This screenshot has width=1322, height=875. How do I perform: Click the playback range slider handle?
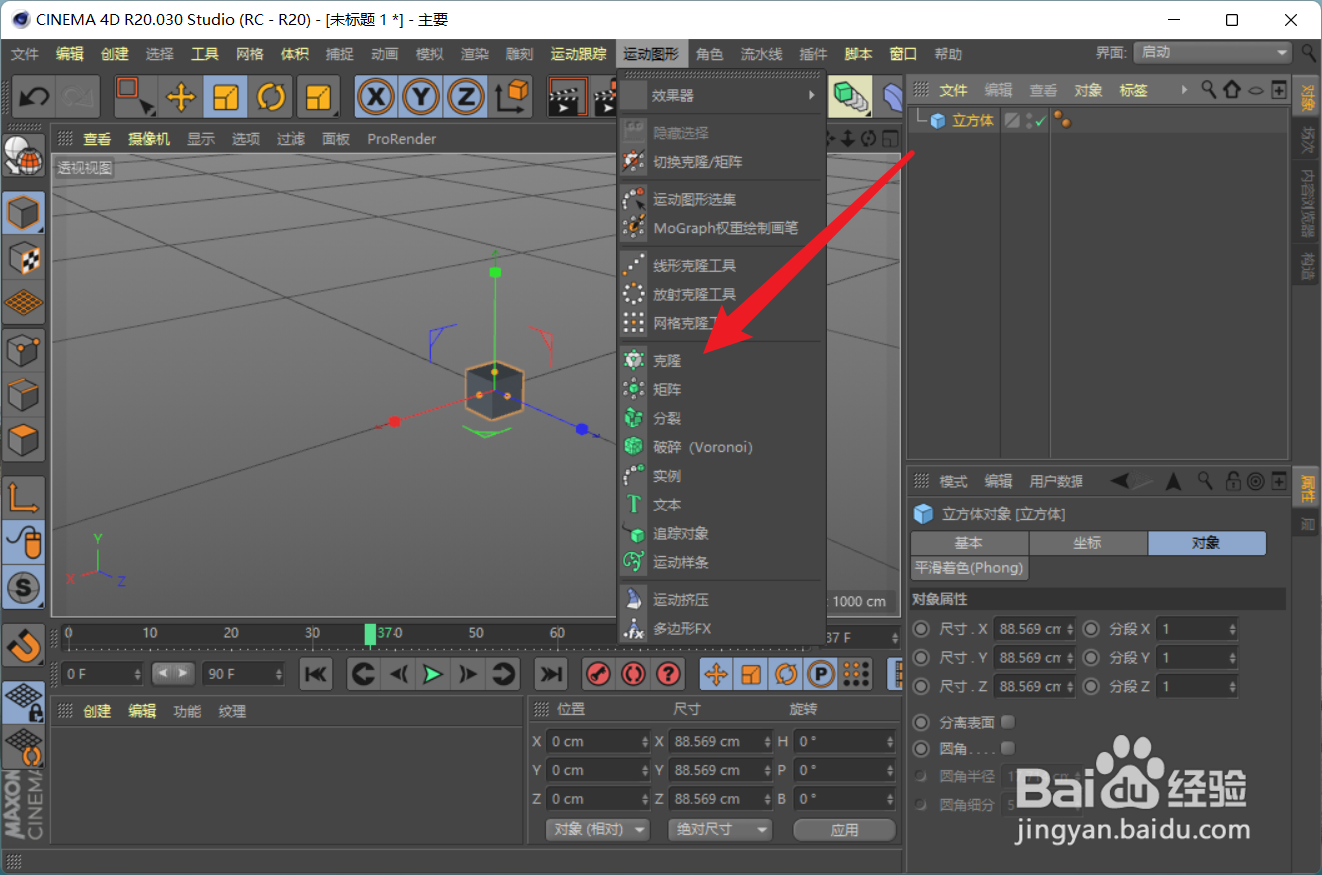pos(172,674)
